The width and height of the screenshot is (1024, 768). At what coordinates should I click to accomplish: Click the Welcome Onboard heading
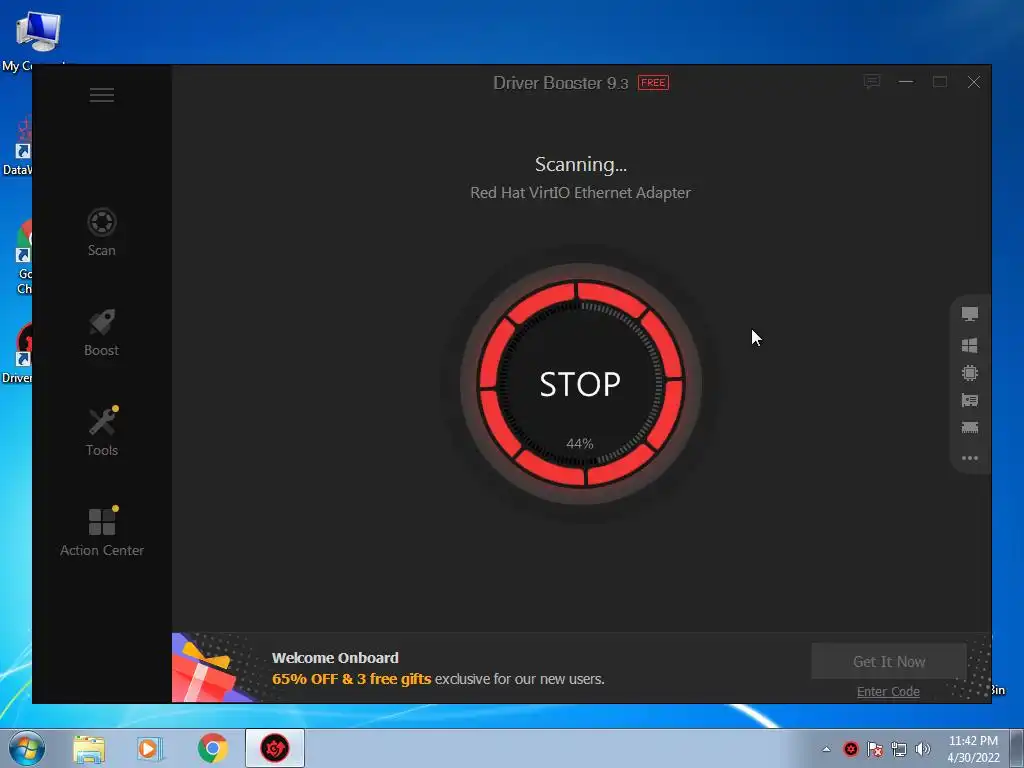[x=335, y=658]
